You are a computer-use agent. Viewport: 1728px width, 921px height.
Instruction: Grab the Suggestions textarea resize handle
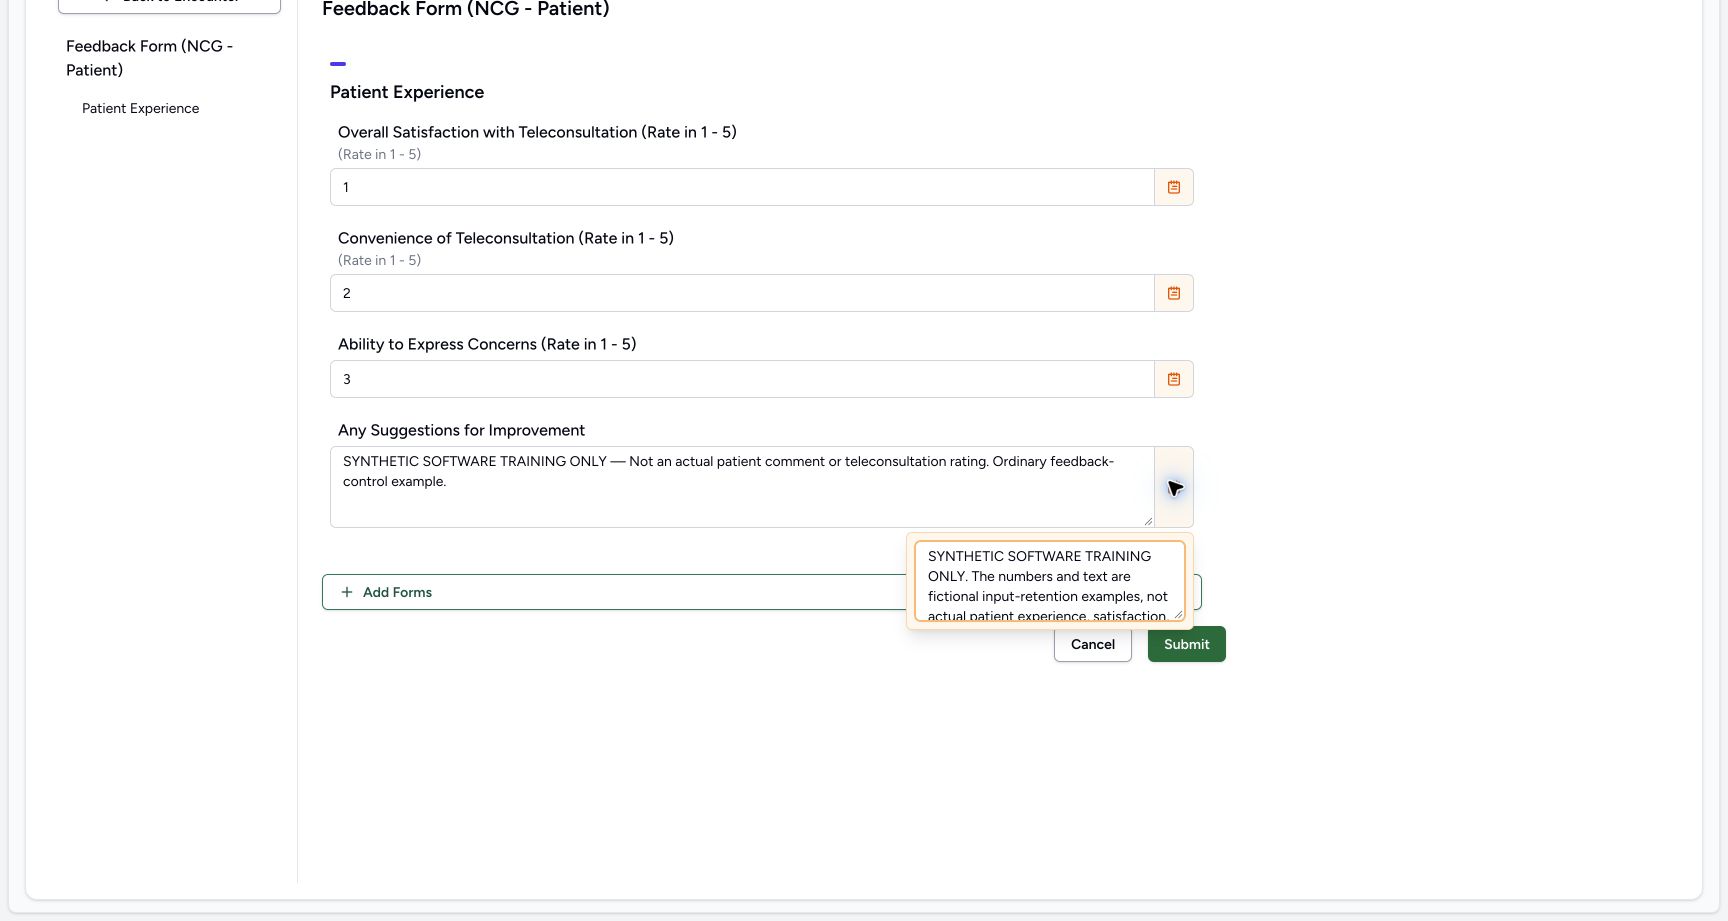coord(1148,521)
